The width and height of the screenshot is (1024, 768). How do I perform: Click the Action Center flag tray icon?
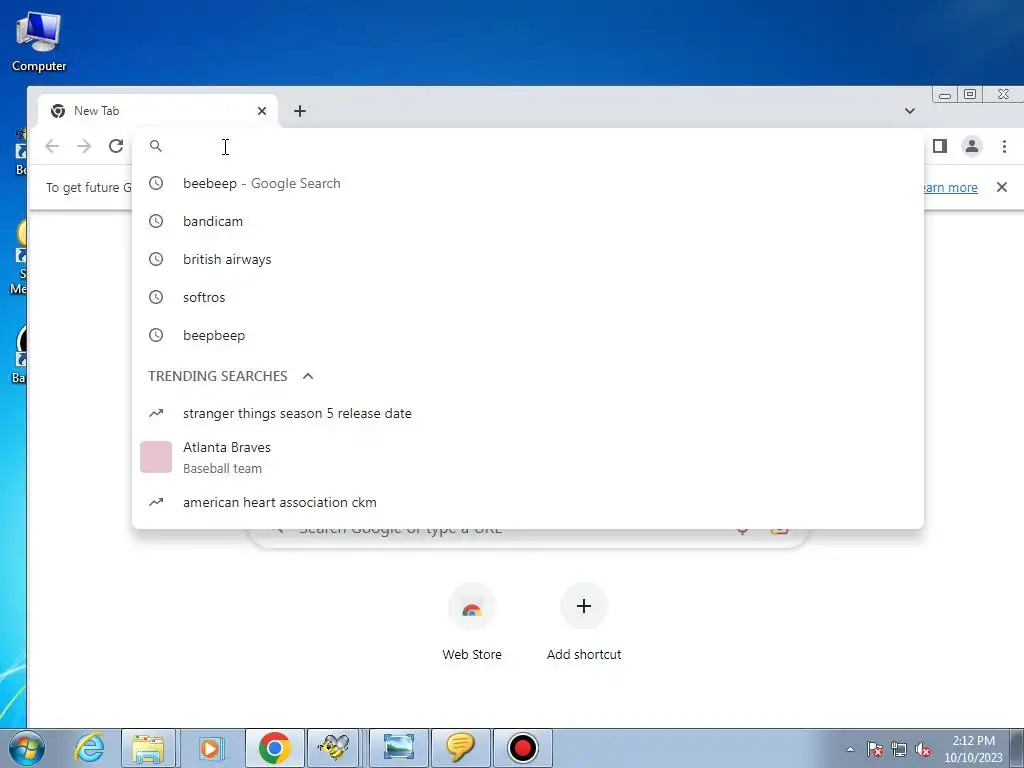875,749
